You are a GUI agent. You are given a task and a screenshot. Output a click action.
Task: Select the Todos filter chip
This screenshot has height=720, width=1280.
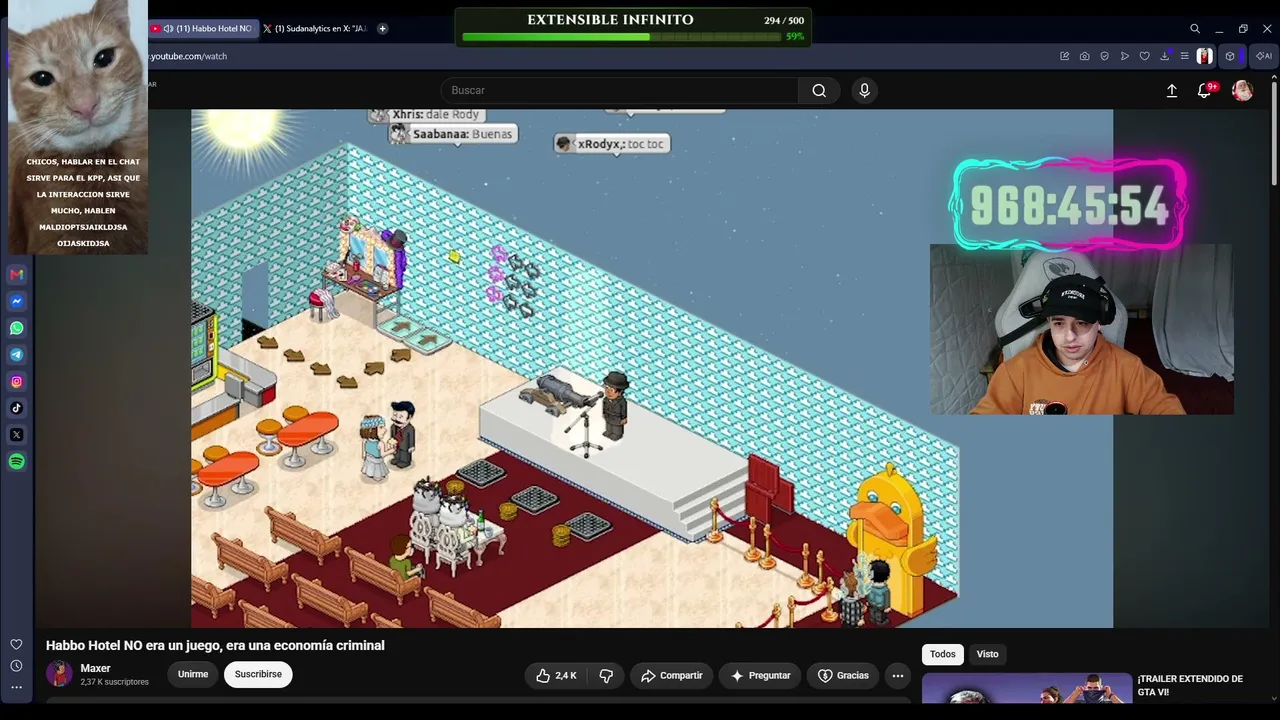(943, 654)
